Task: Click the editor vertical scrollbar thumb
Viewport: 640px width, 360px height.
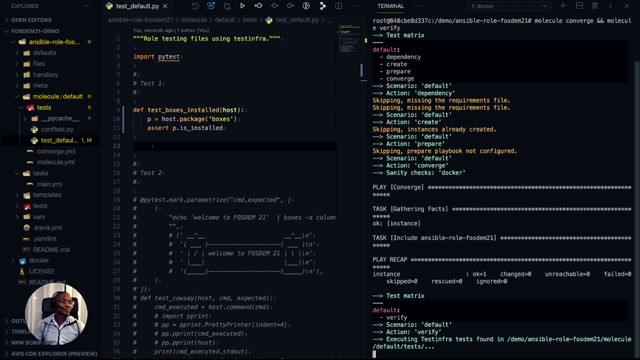Action: [361, 70]
